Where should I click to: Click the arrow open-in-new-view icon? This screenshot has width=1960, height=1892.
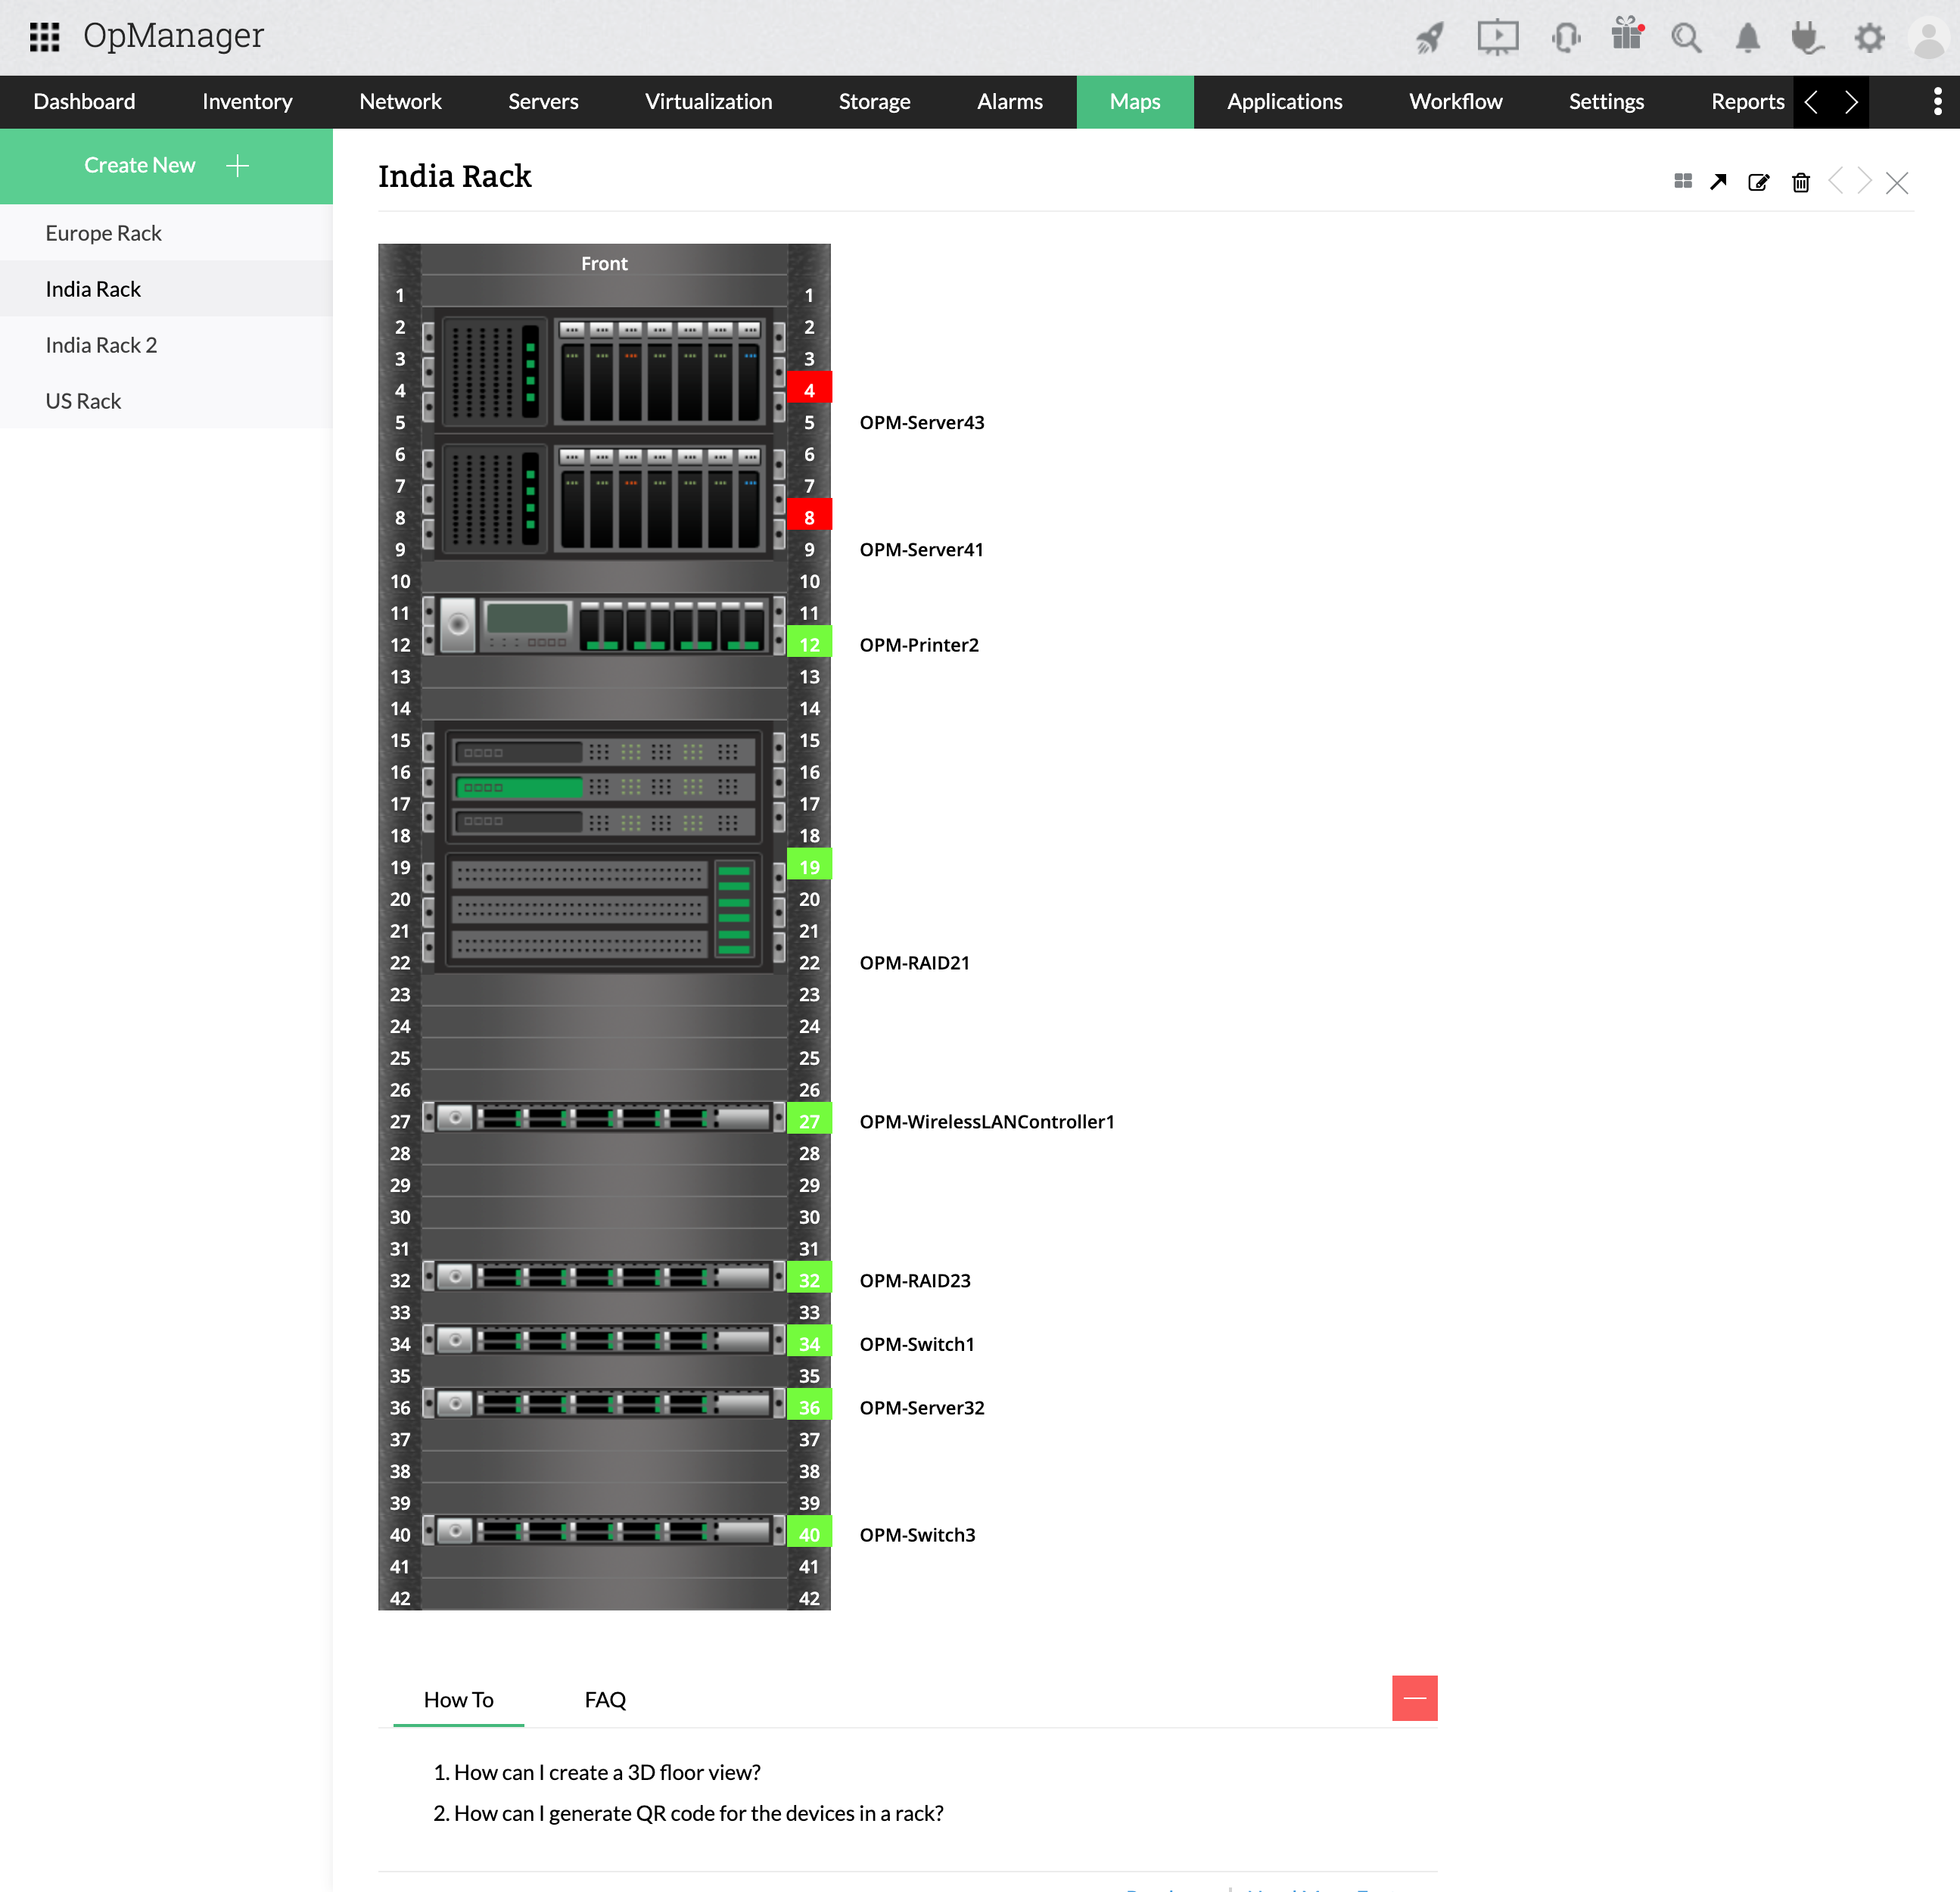point(1718,182)
